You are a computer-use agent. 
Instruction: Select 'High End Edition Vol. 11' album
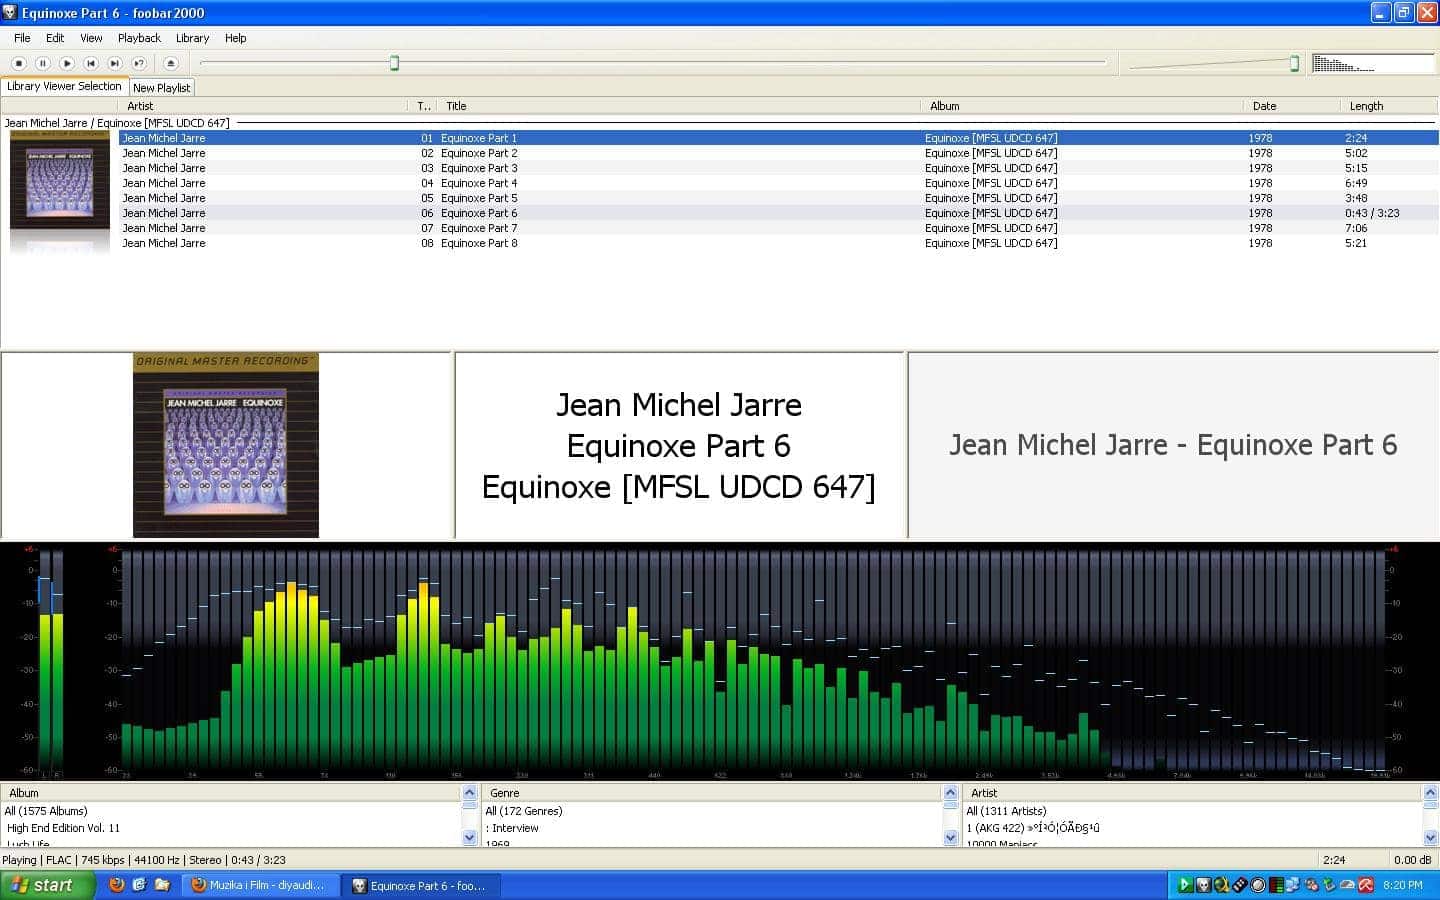coord(63,828)
